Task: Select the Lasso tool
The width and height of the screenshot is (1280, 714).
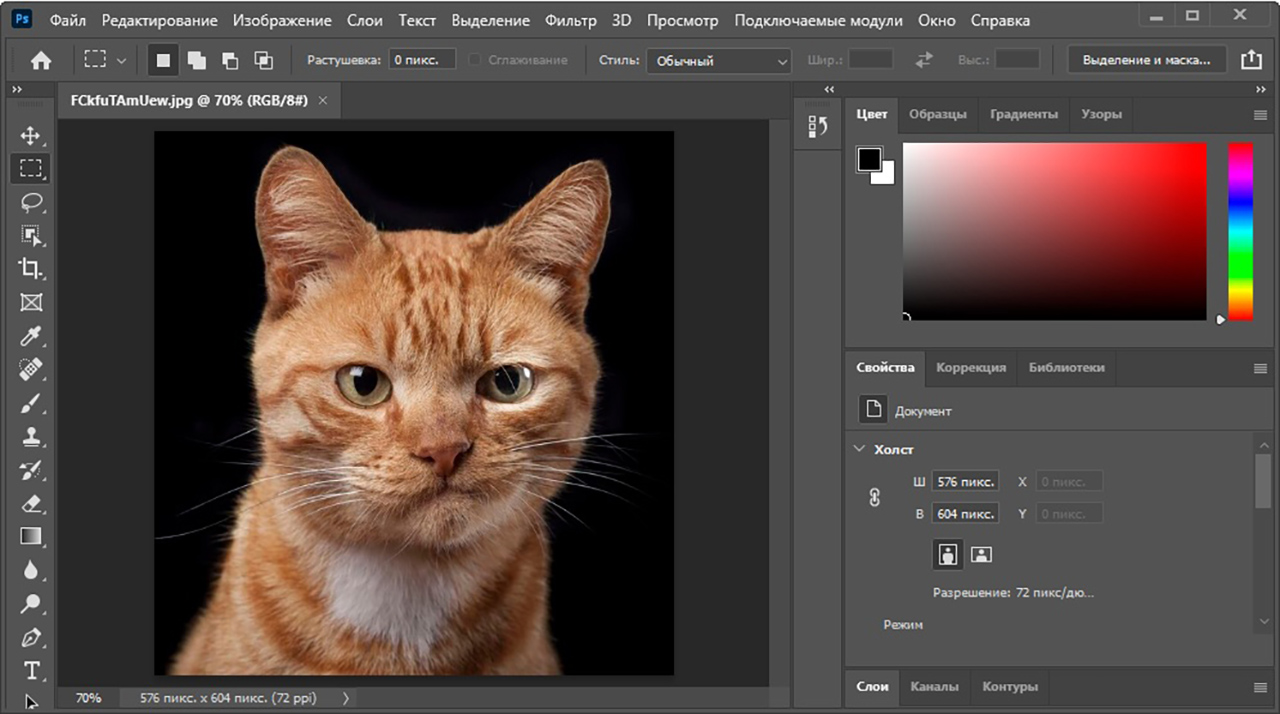Action: [31, 202]
